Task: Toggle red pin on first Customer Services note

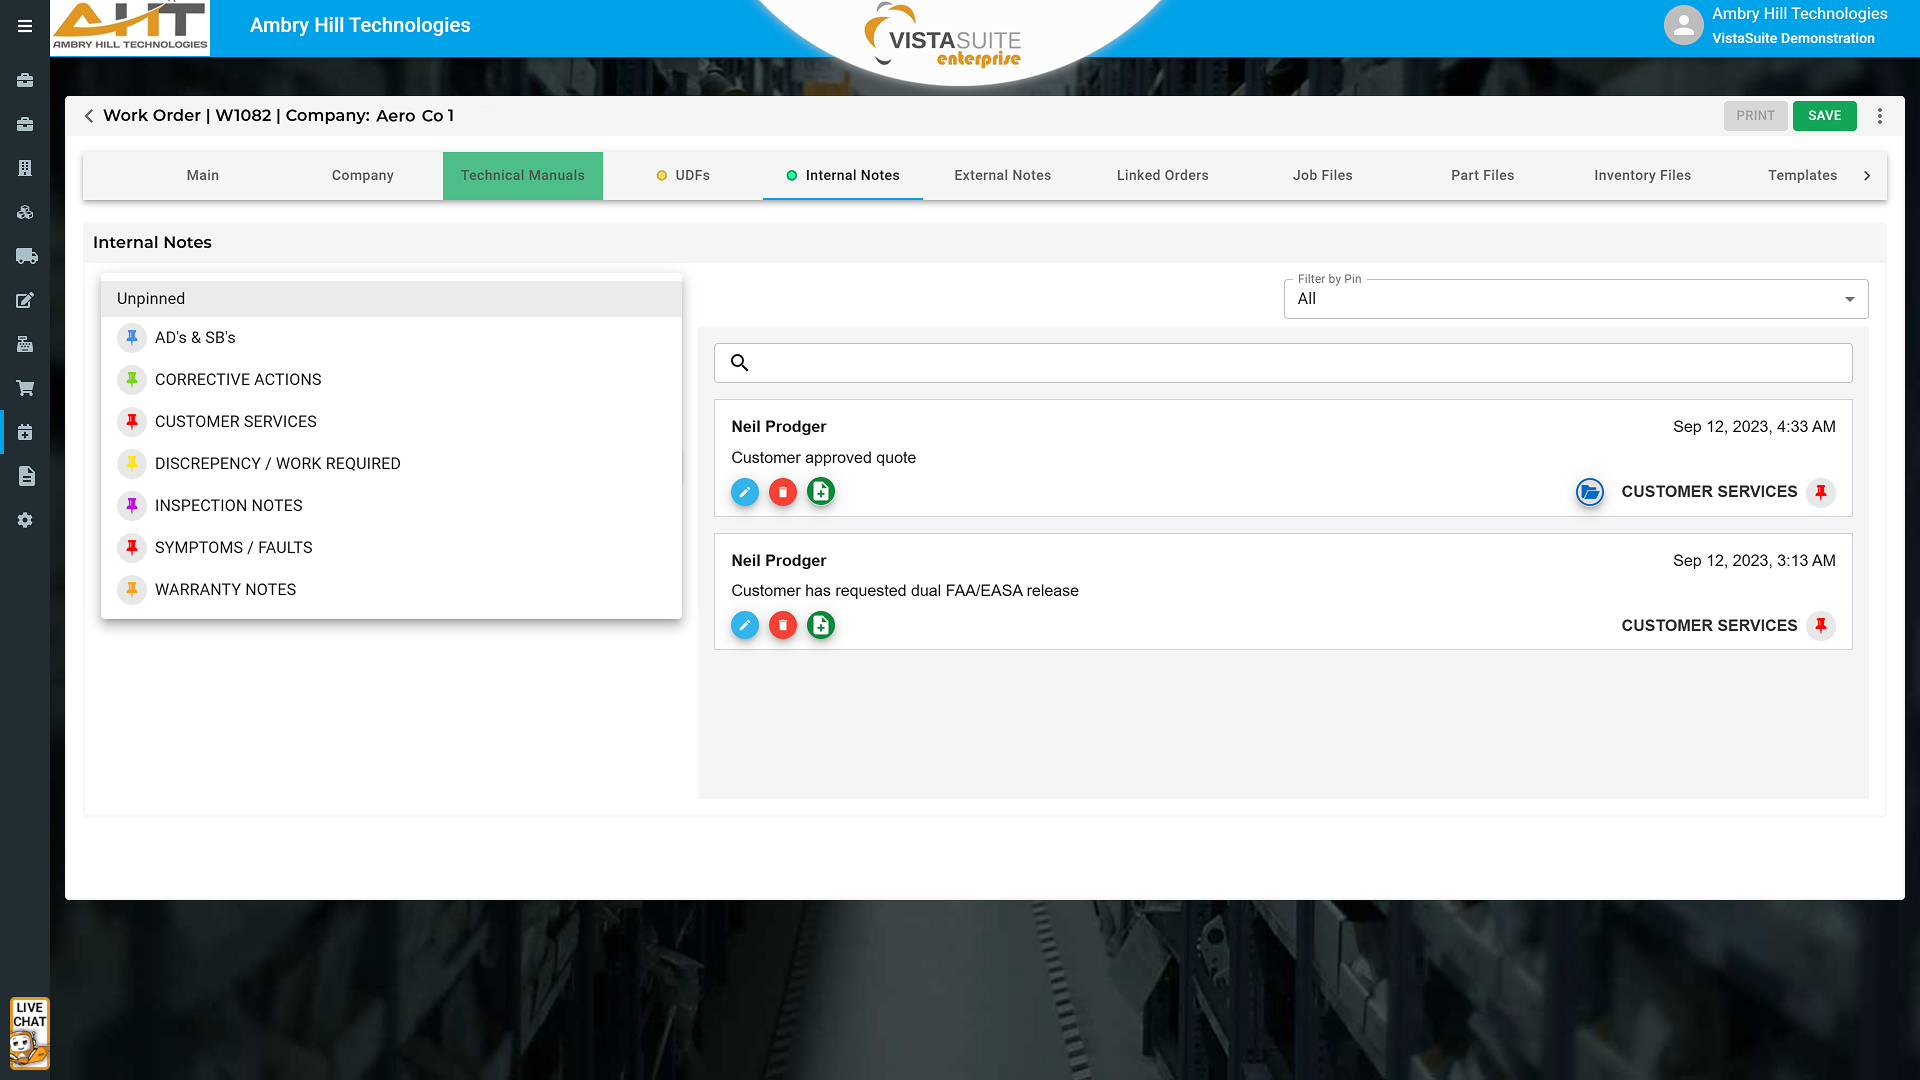Action: pos(1821,492)
